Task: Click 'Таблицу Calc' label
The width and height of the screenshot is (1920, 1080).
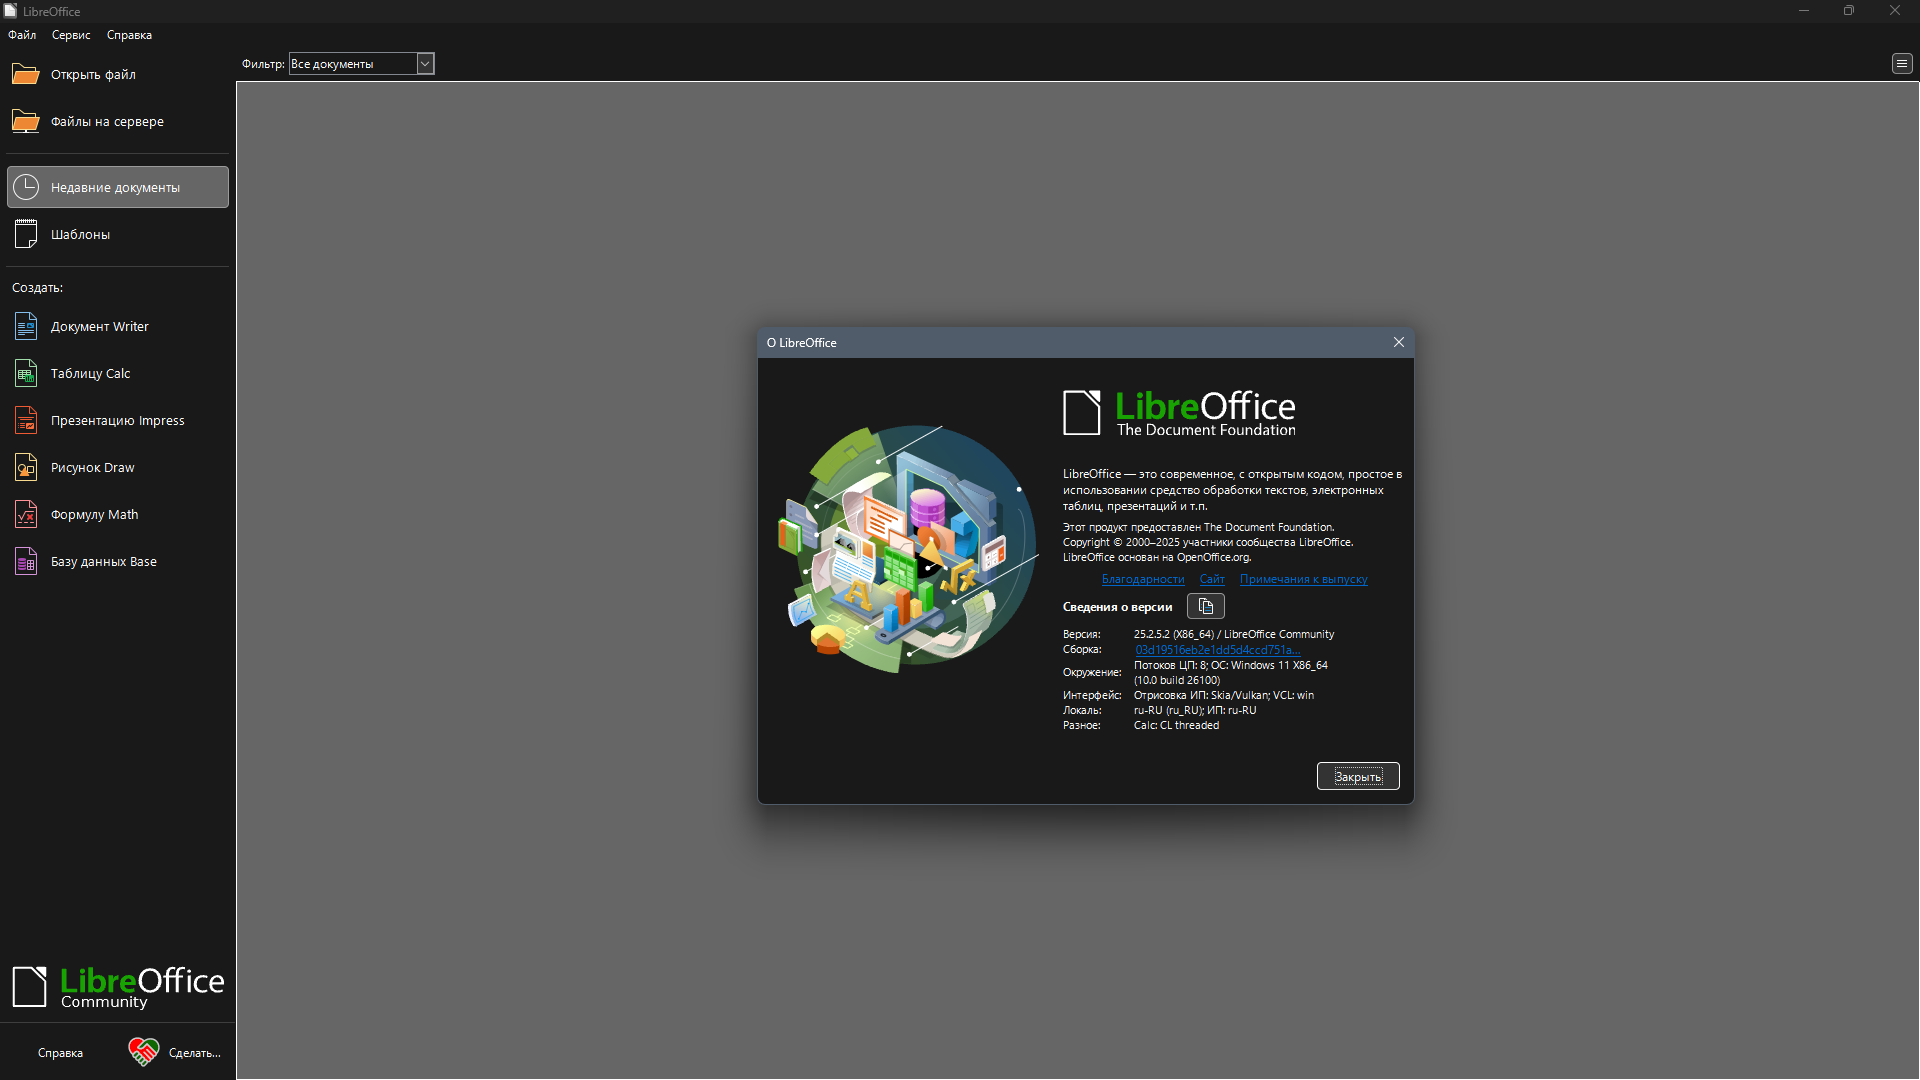Action: pyautogui.click(x=90, y=374)
